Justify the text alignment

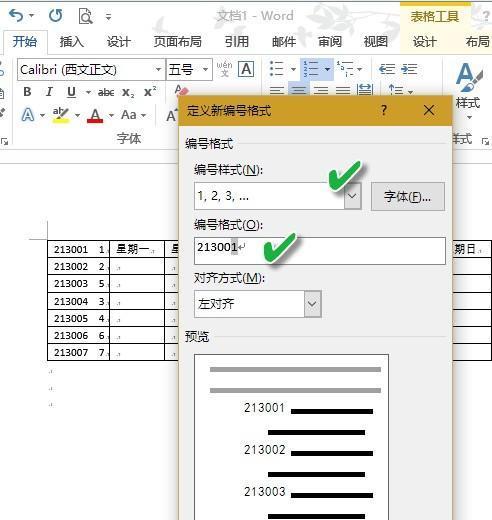point(343,90)
